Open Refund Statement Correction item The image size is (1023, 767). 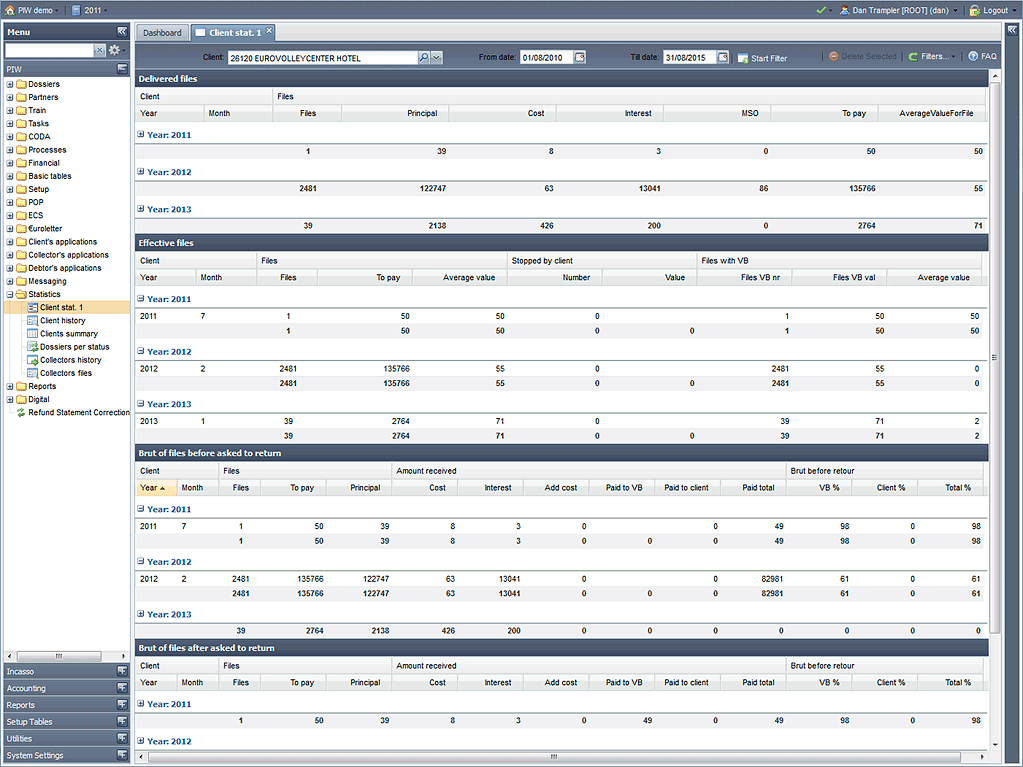click(x=78, y=412)
